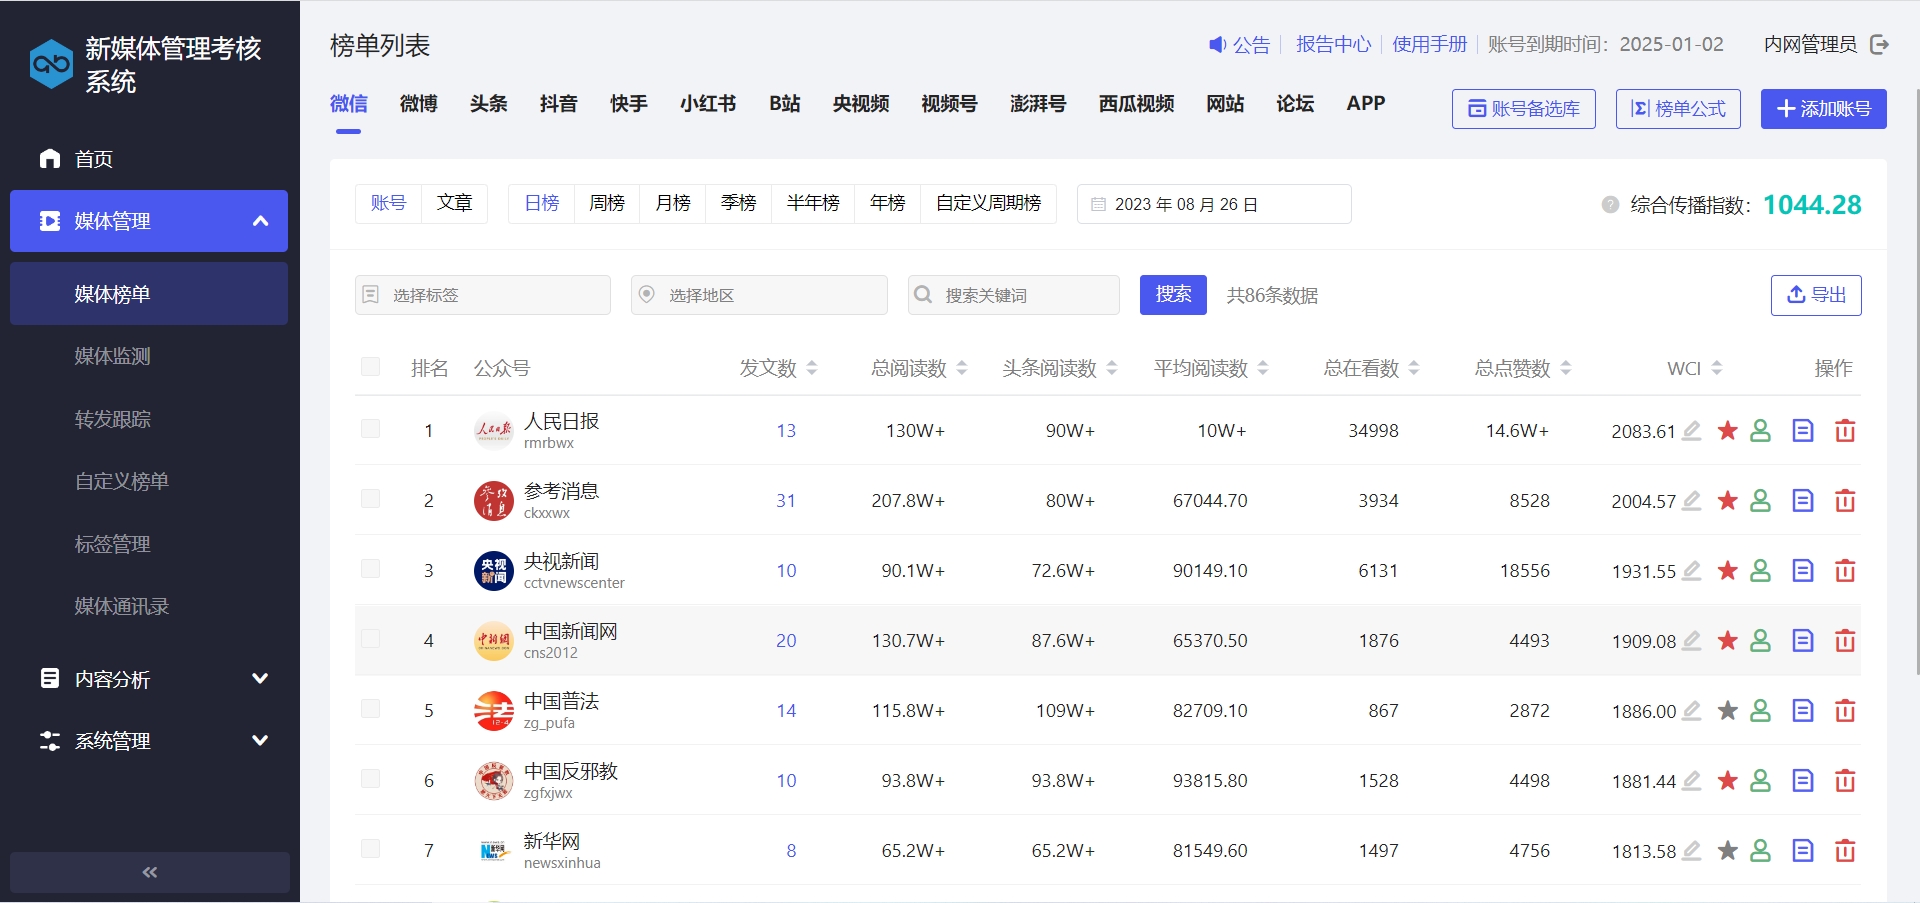Check the checkbox for 新华网 row
Image resolution: width=1920 pixels, height=903 pixels.
point(371,849)
